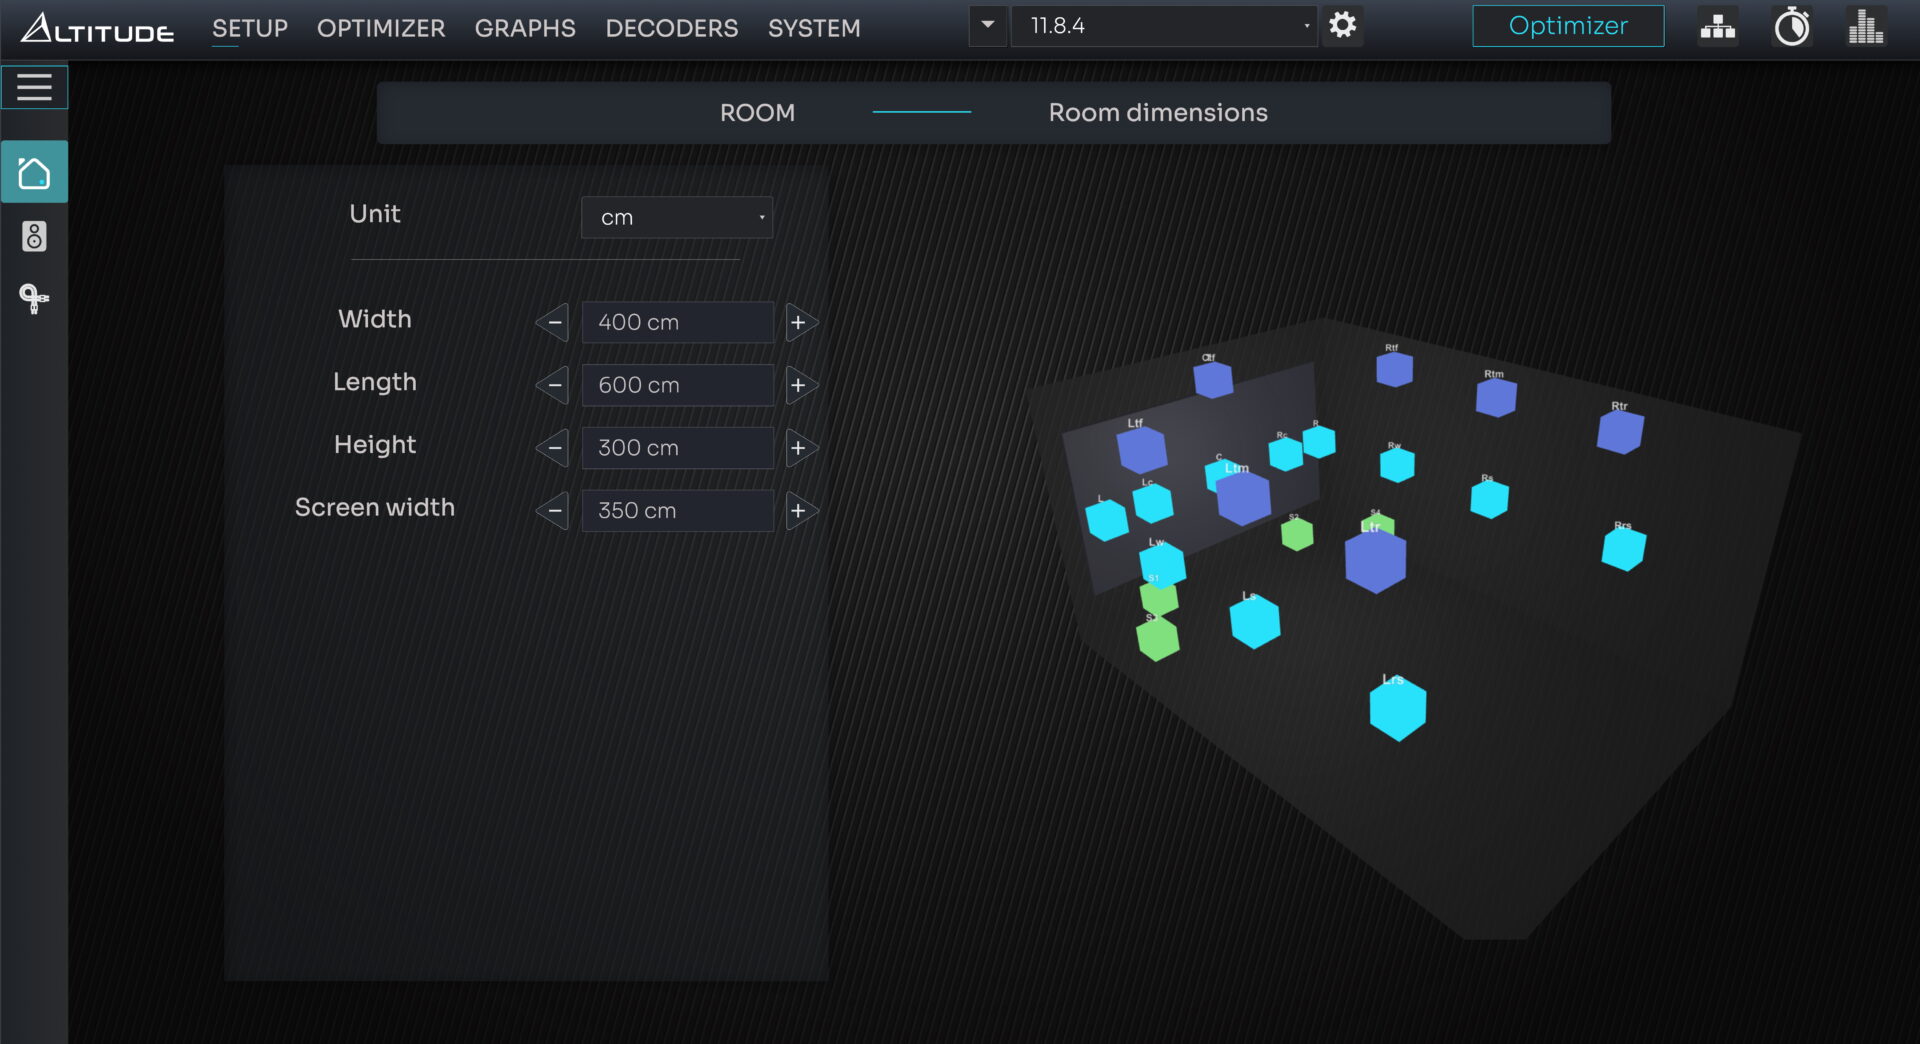This screenshot has width=1920, height=1044.
Task: Open the speaker setup sidebar icon
Action: 34,236
